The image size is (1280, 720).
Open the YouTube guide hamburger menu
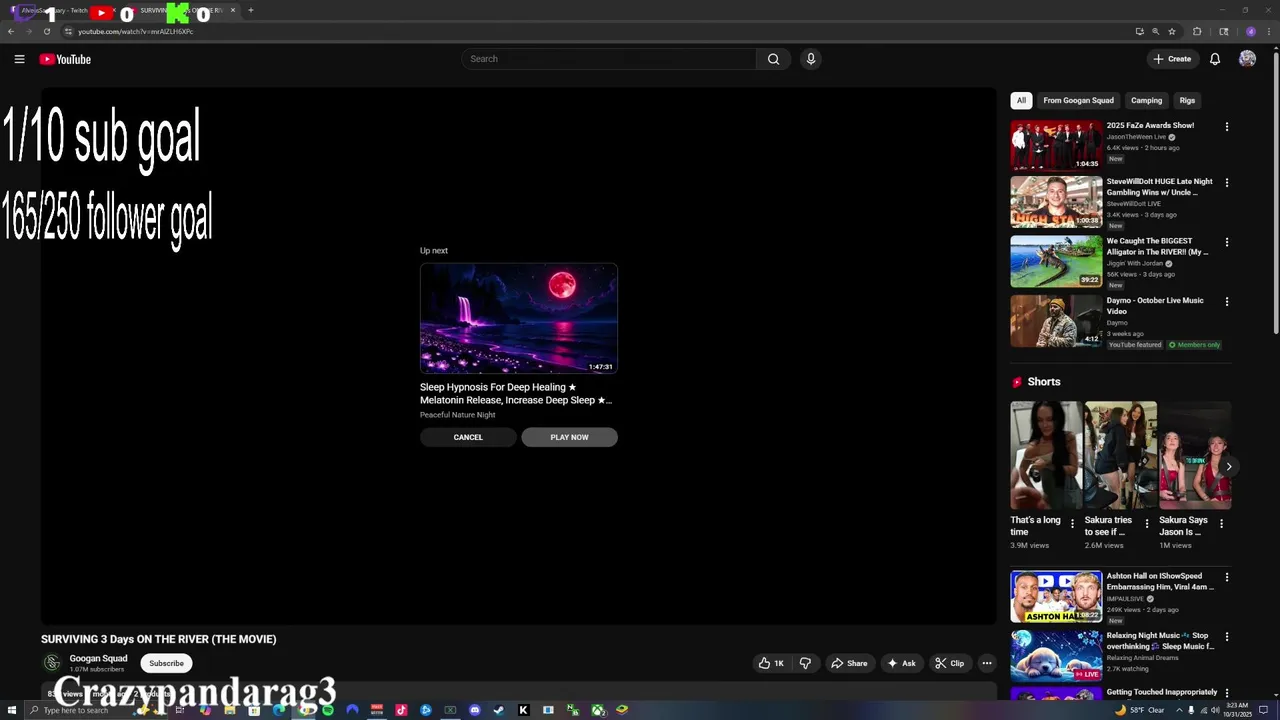tap(19, 59)
